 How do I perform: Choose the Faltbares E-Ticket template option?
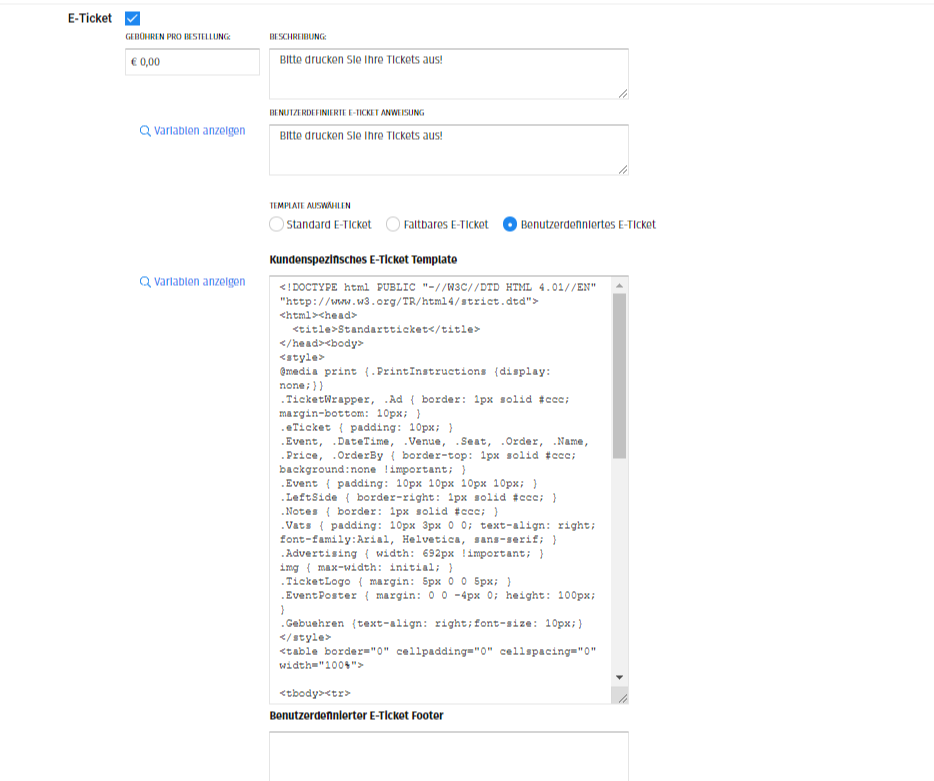pyautogui.click(x=393, y=224)
